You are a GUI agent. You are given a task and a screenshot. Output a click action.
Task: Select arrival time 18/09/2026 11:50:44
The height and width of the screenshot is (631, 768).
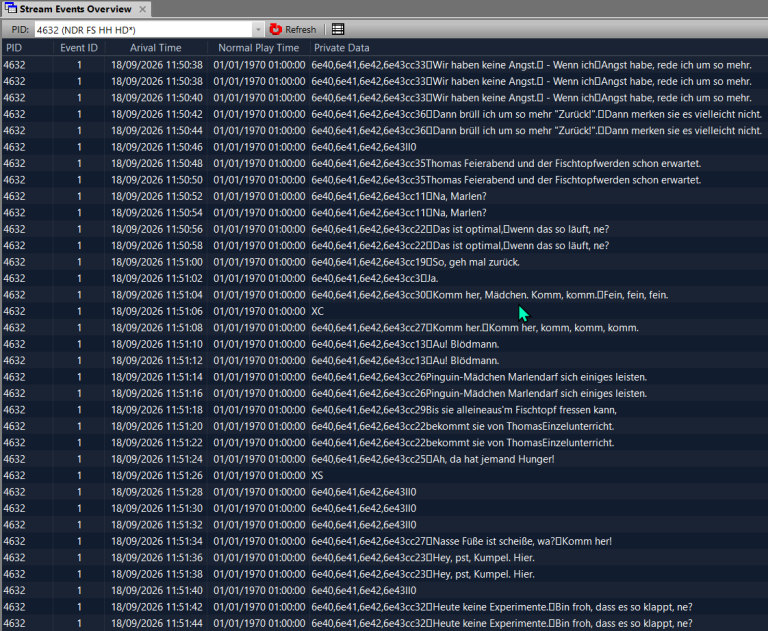click(157, 131)
